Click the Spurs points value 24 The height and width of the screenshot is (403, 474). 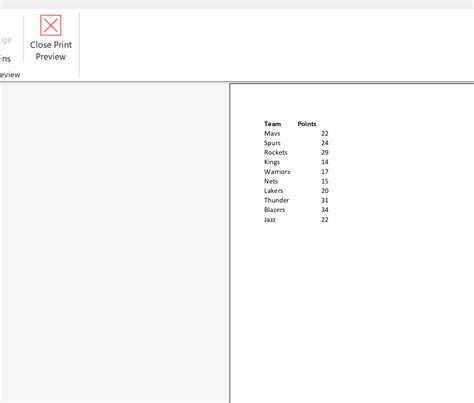[325, 143]
